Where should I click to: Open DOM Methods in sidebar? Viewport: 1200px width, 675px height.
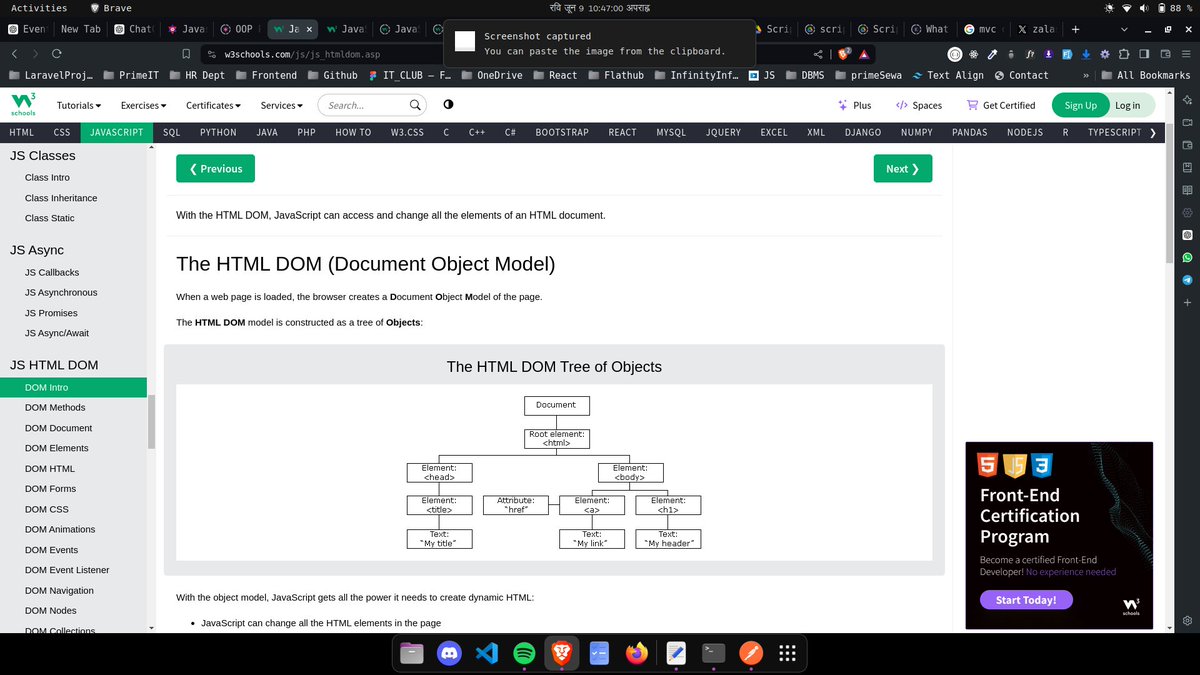[x=73, y=408]
